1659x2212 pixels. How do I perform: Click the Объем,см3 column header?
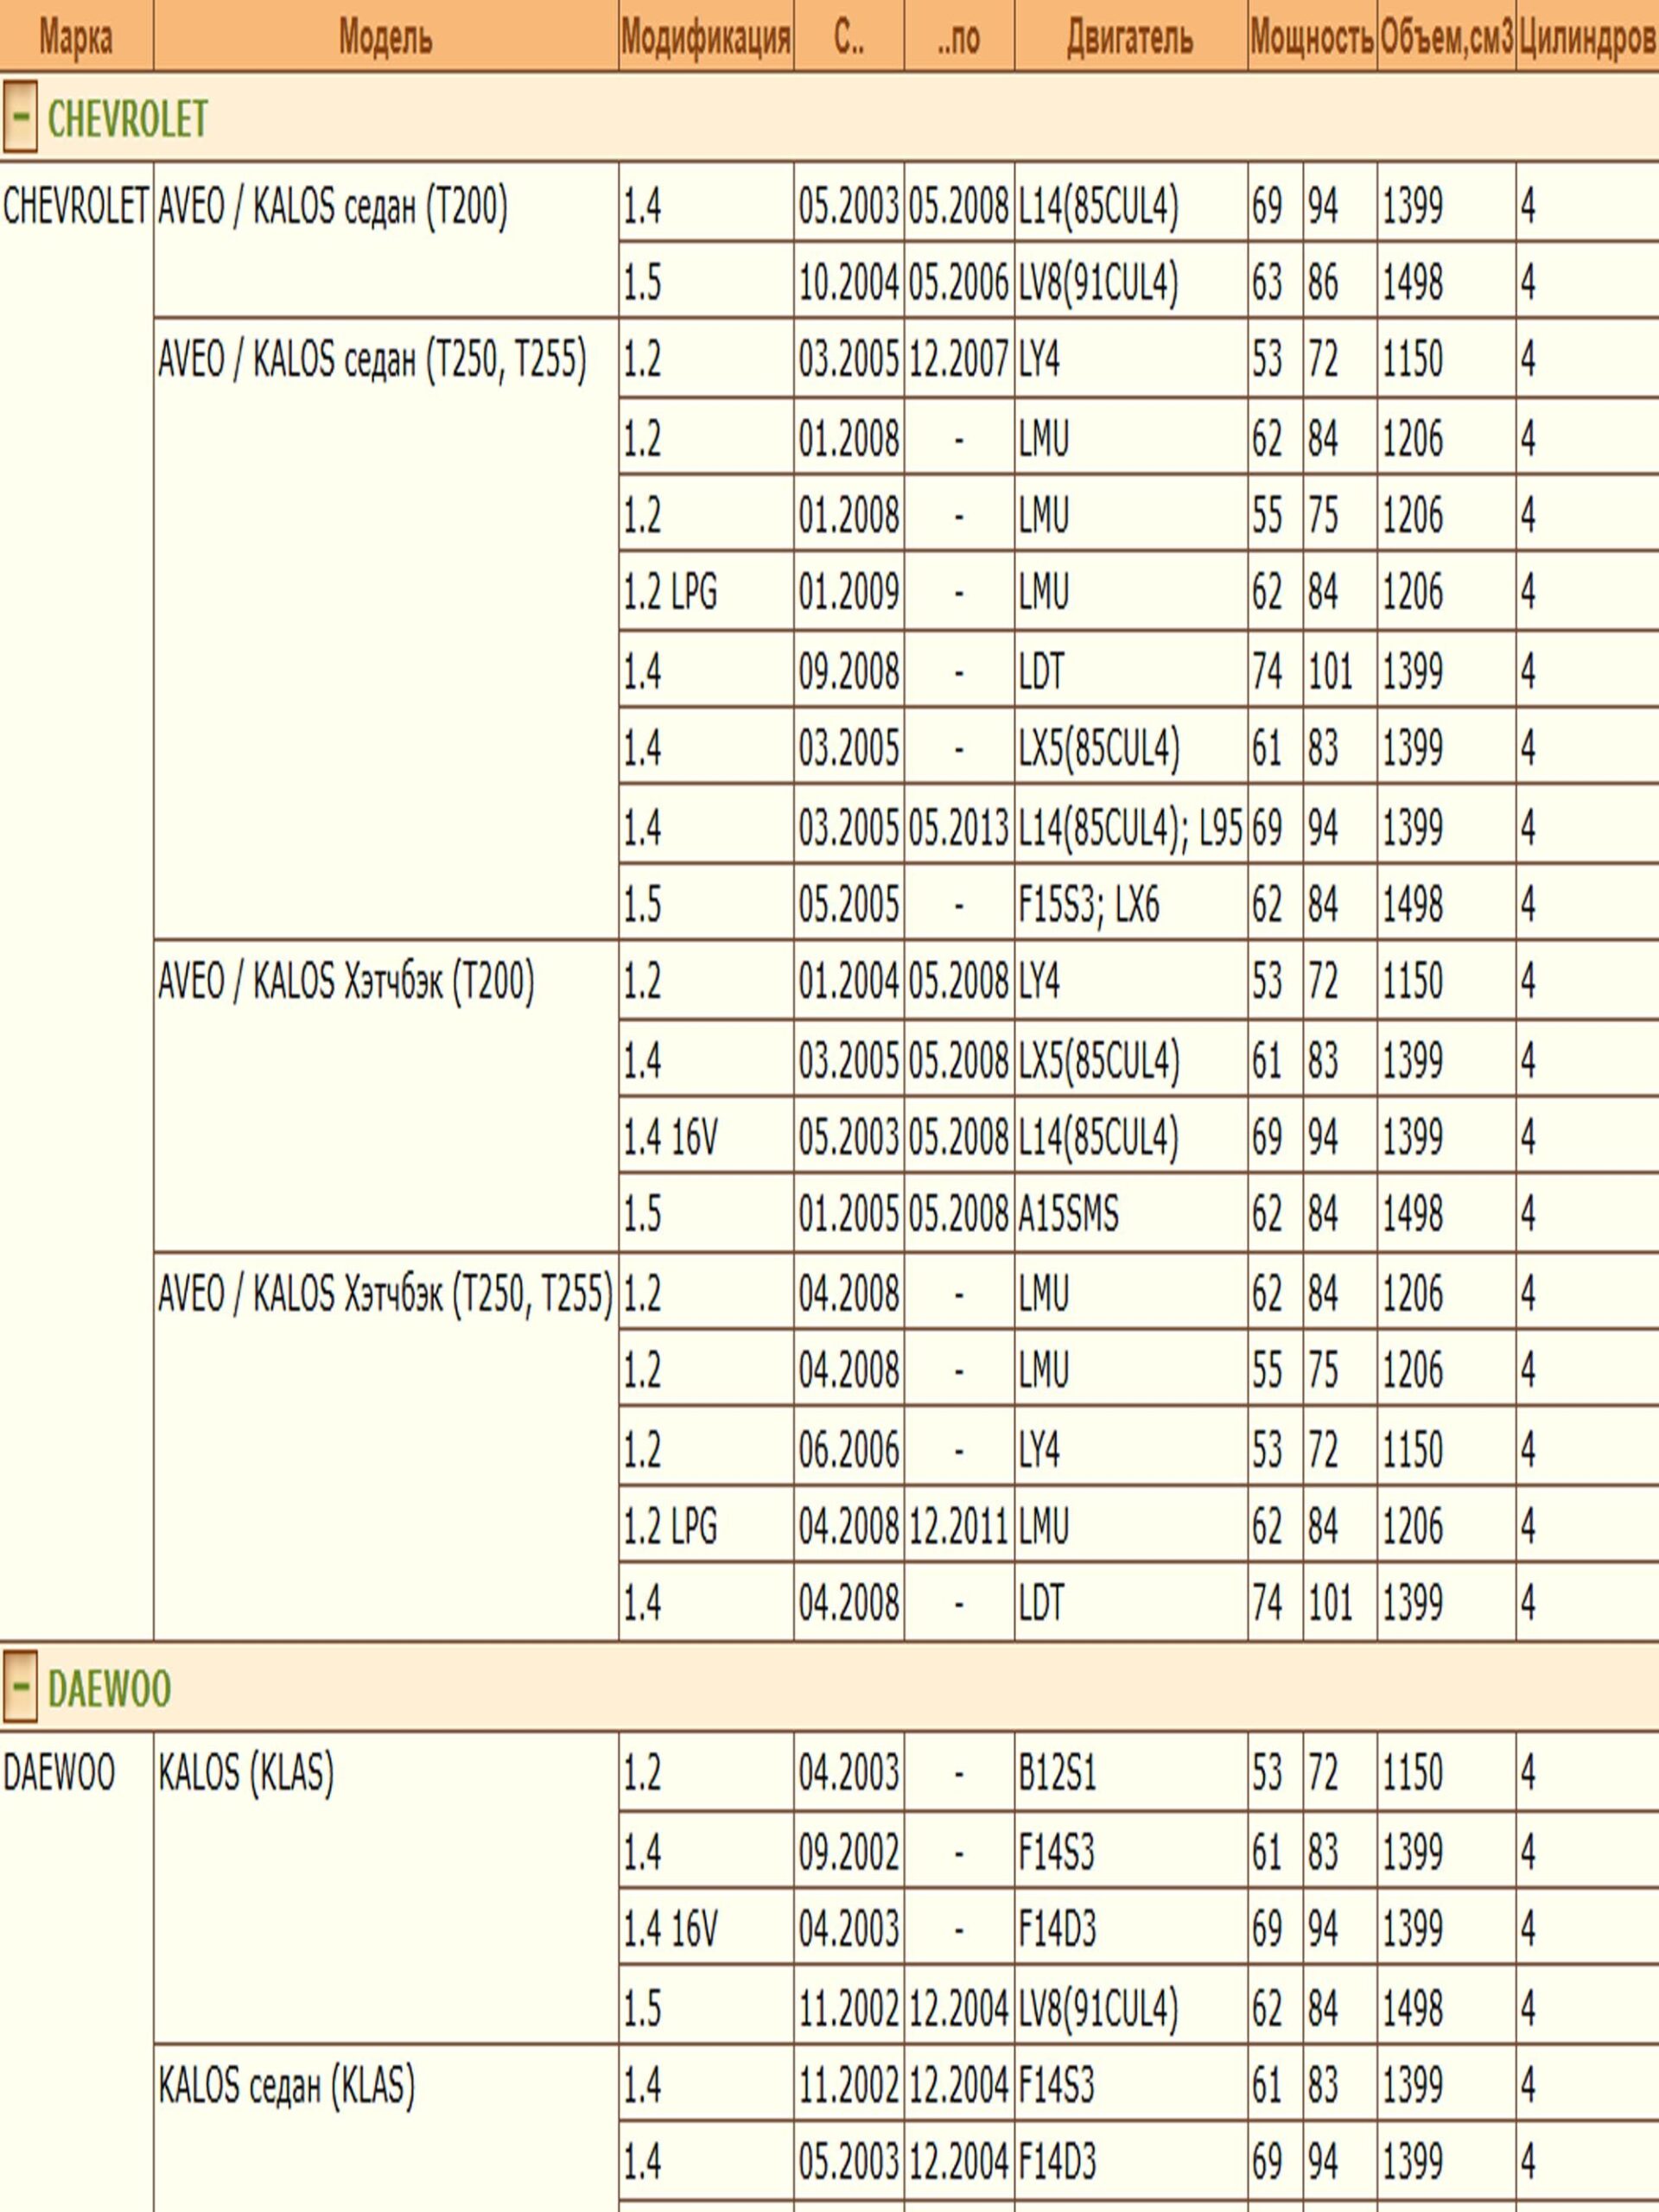coord(1446,38)
